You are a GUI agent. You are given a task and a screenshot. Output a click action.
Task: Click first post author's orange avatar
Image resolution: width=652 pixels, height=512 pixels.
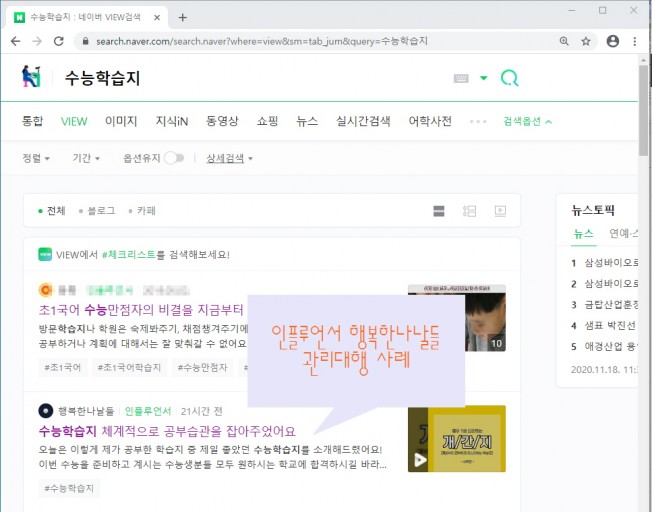tap(46, 290)
